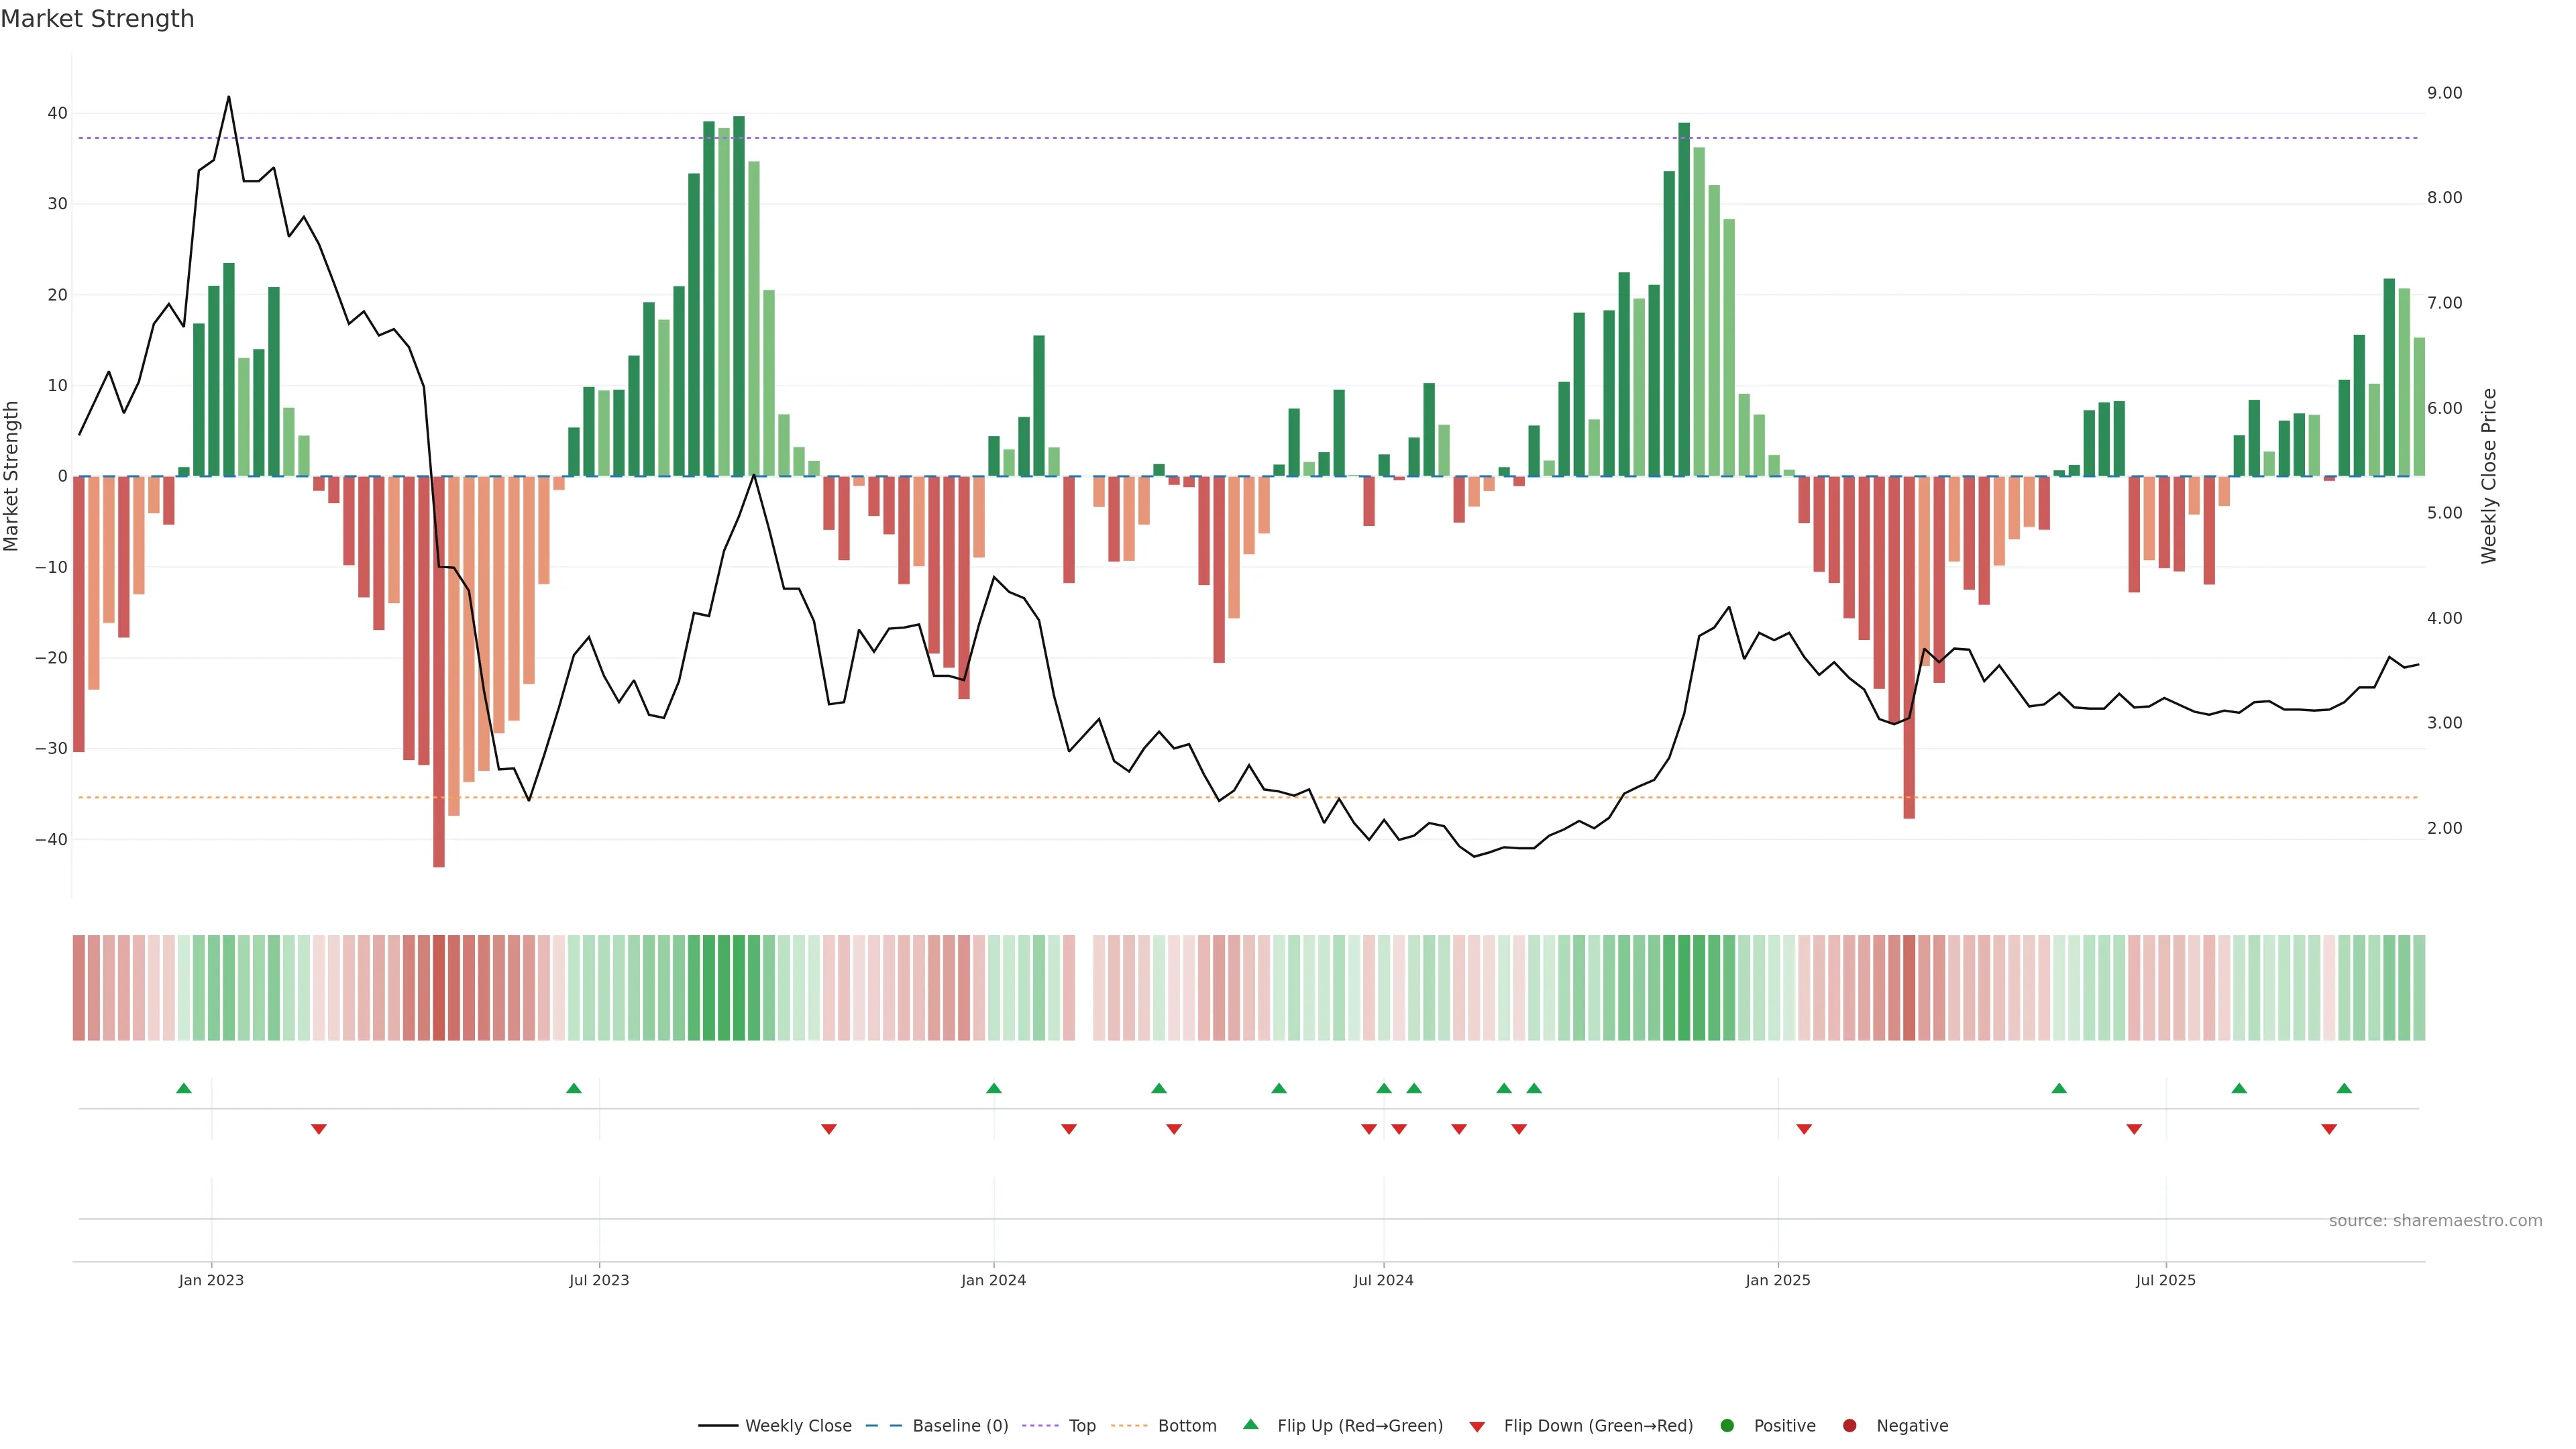
Task: Click the 9.00 price axis tick label
Action: coord(2444,93)
